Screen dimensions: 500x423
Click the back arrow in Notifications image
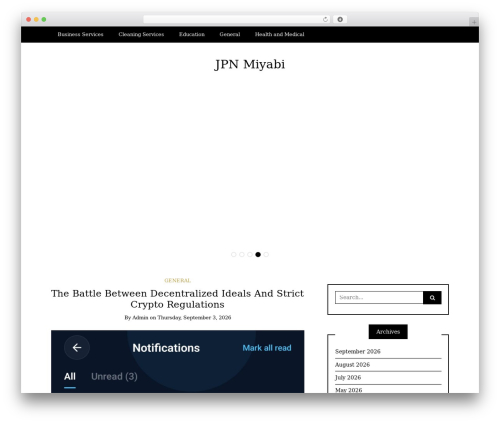click(77, 348)
